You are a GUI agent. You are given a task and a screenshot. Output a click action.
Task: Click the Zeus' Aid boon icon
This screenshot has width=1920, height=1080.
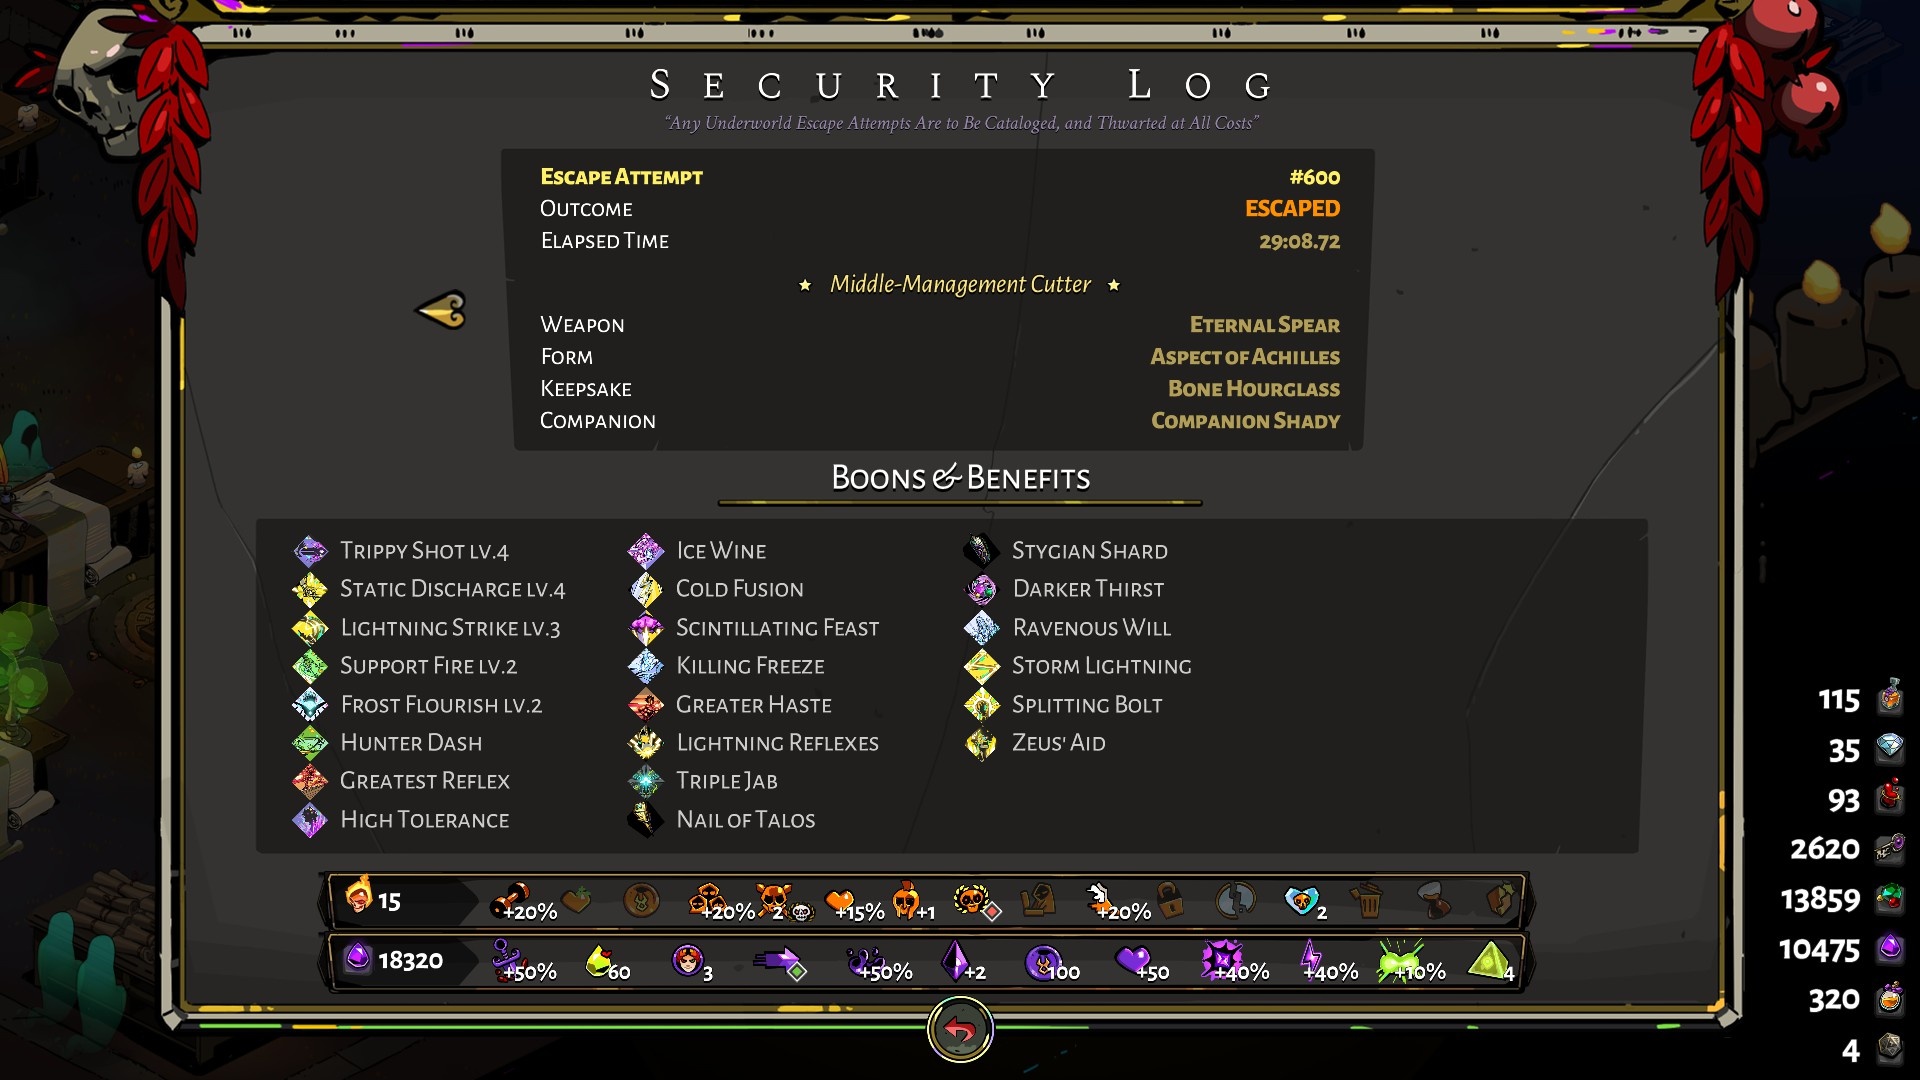pyautogui.click(x=981, y=743)
